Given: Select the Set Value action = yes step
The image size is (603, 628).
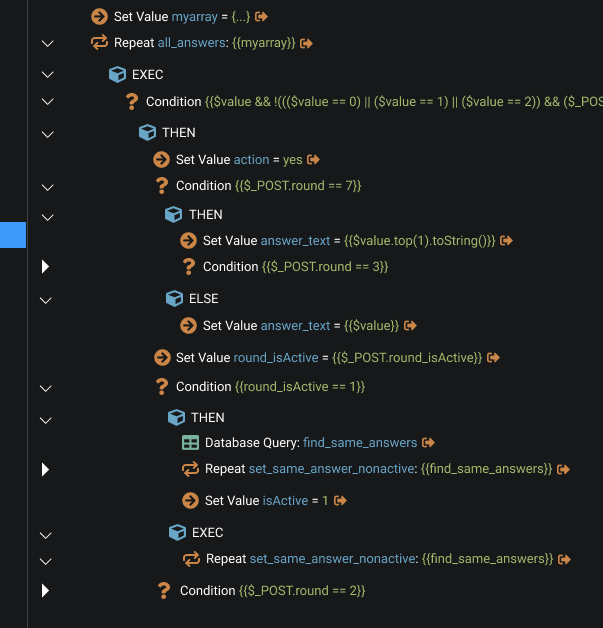Looking at the screenshot, I should [x=238, y=160].
